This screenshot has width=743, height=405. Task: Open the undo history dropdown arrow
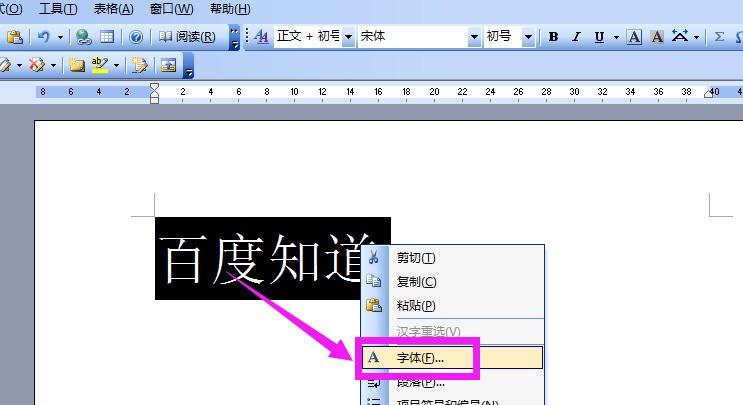click(60, 37)
